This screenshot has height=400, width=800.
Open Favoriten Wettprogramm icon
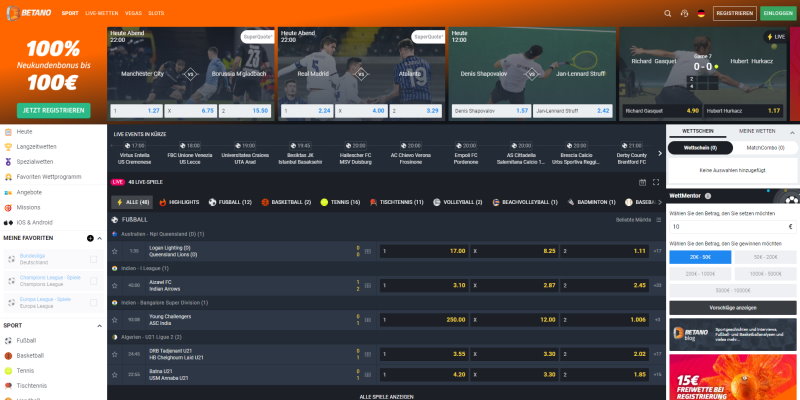coord(8,177)
